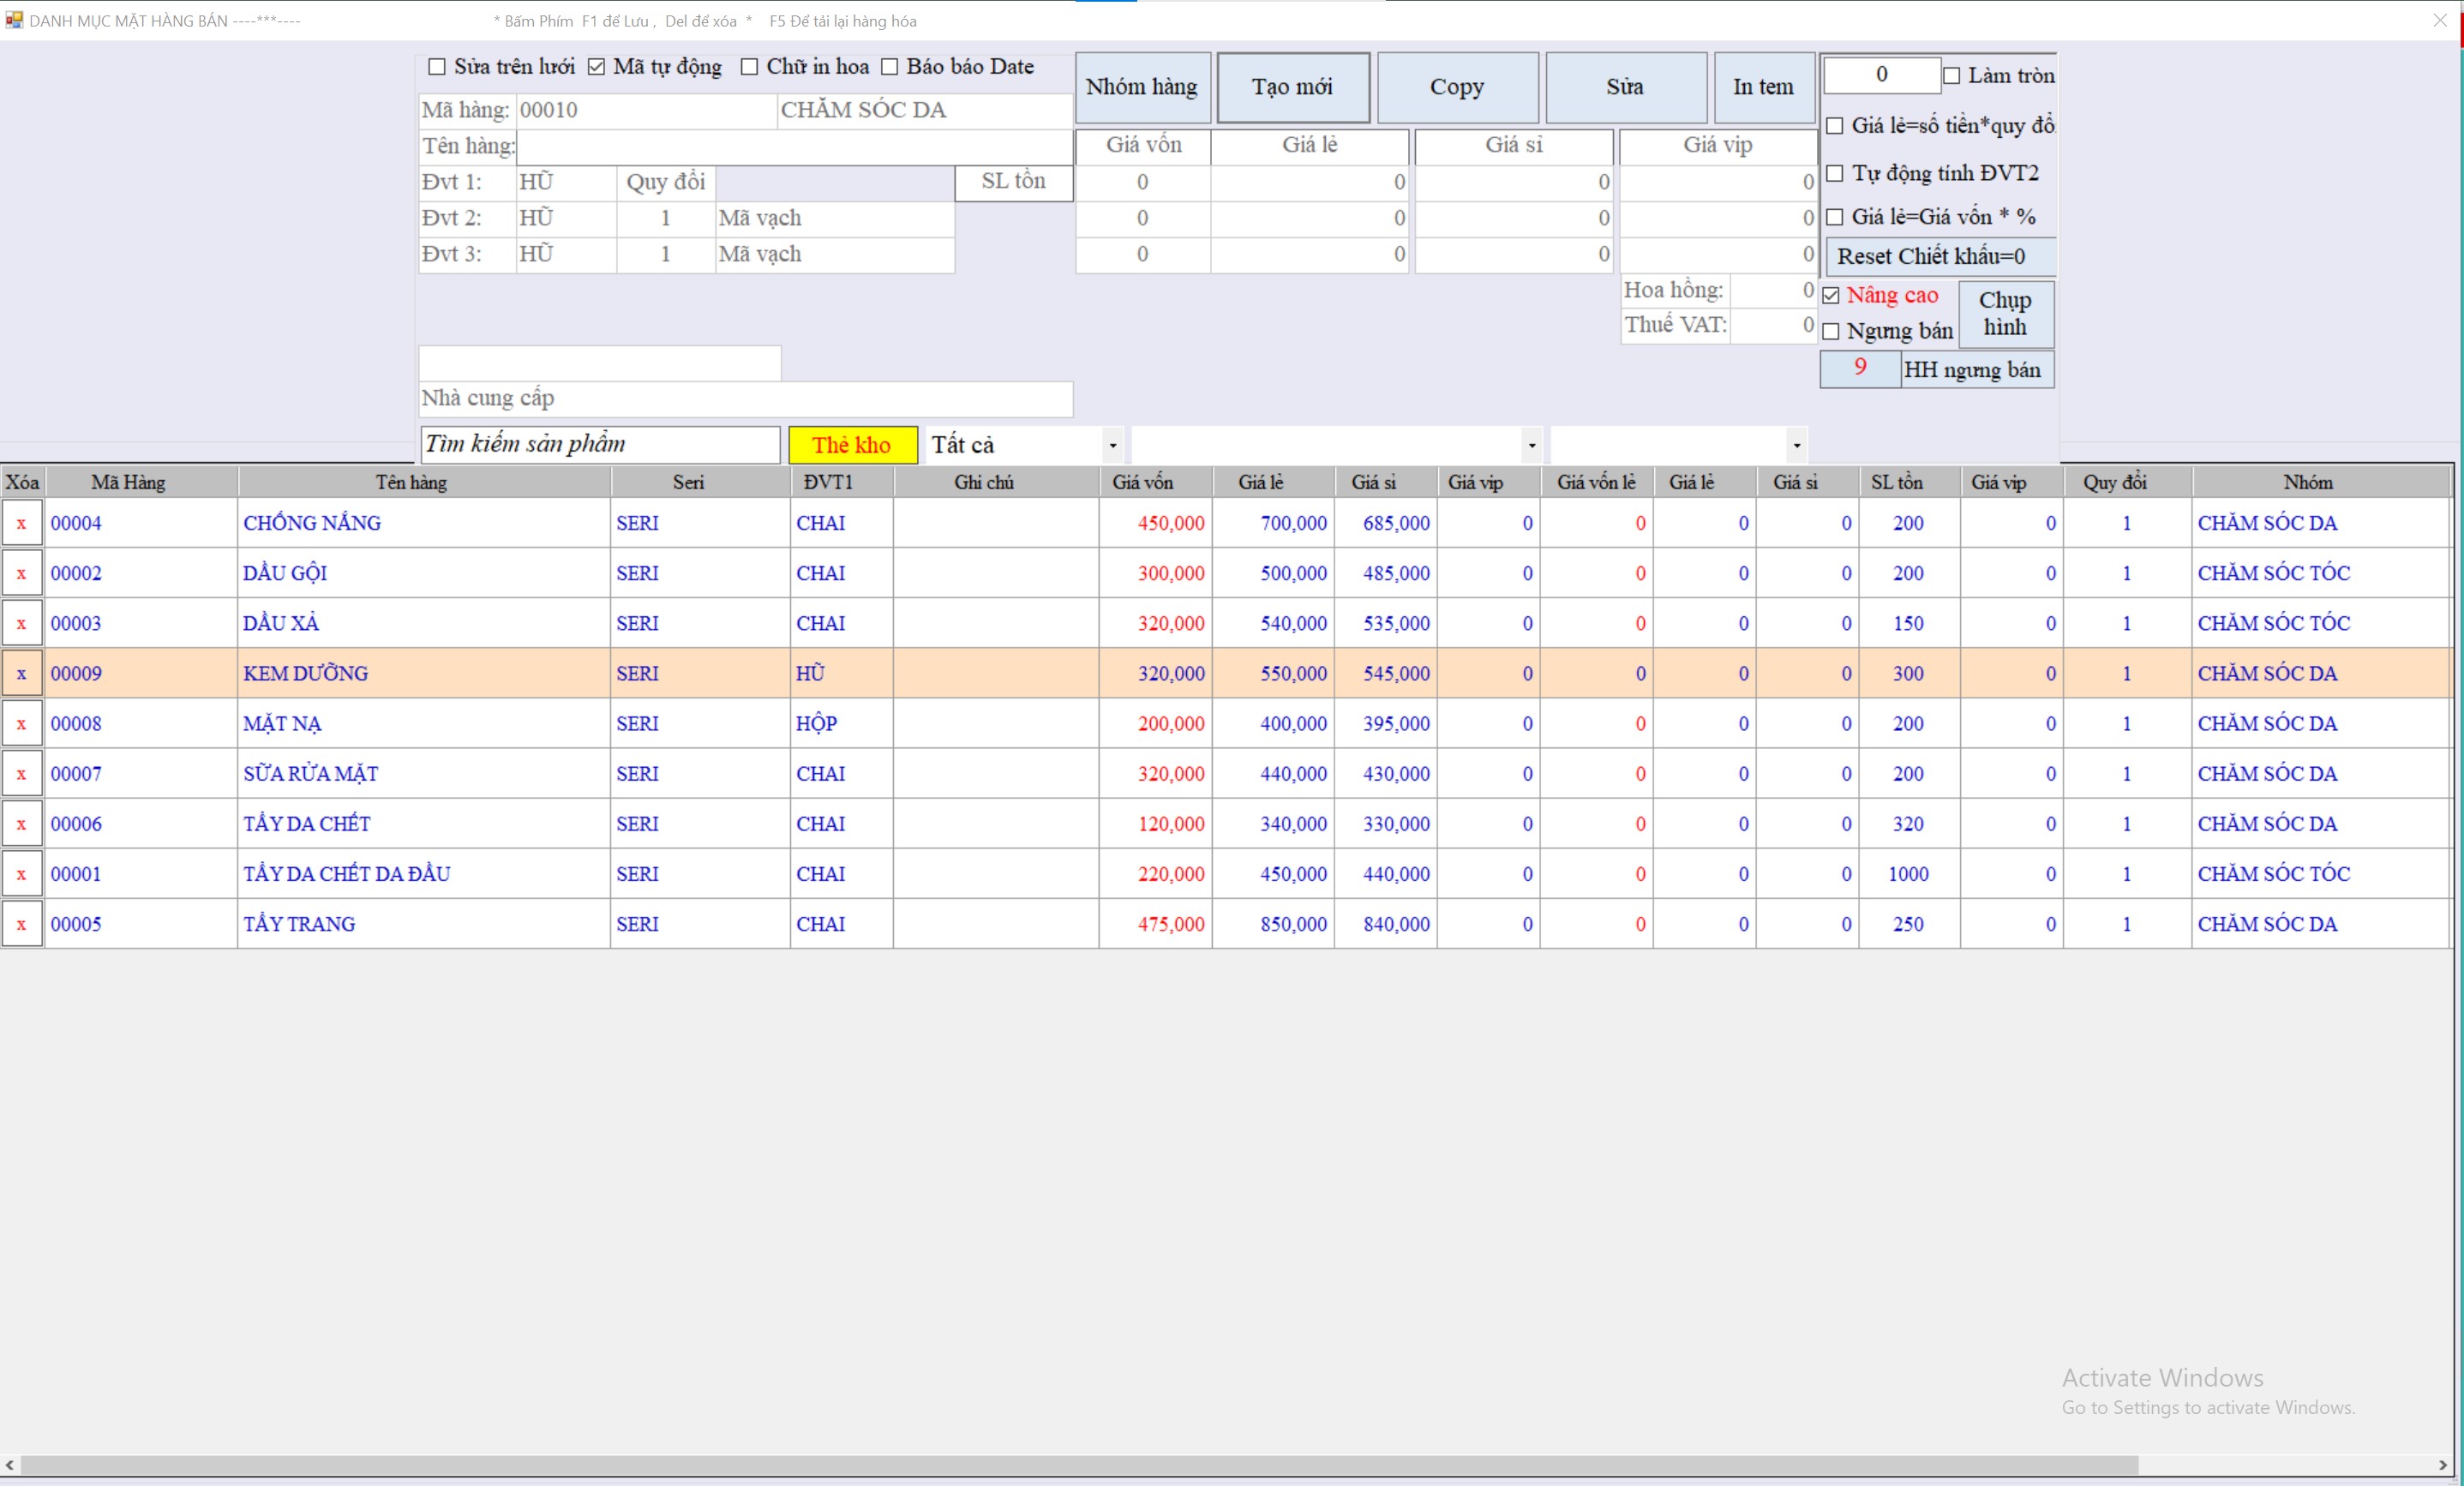This screenshot has height=1486, width=2464.
Task: Open the rightmost empty filter dropdown
Action: (x=1796, y=445)
